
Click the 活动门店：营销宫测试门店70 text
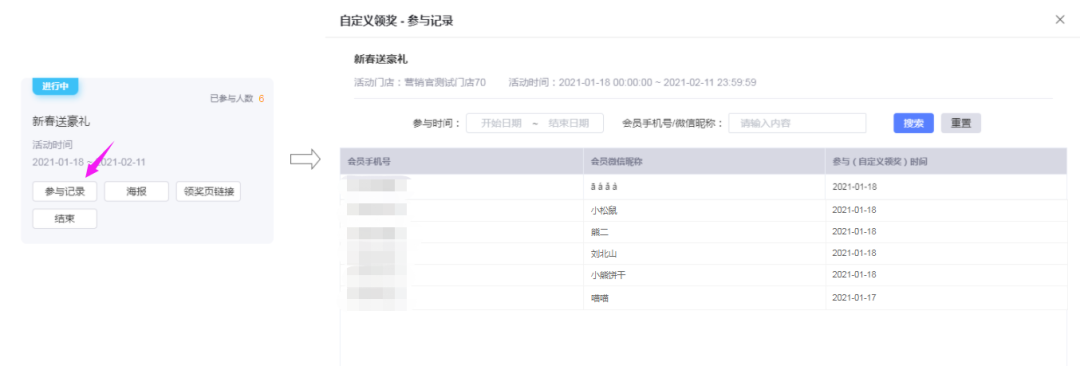(x=419, y=83)
